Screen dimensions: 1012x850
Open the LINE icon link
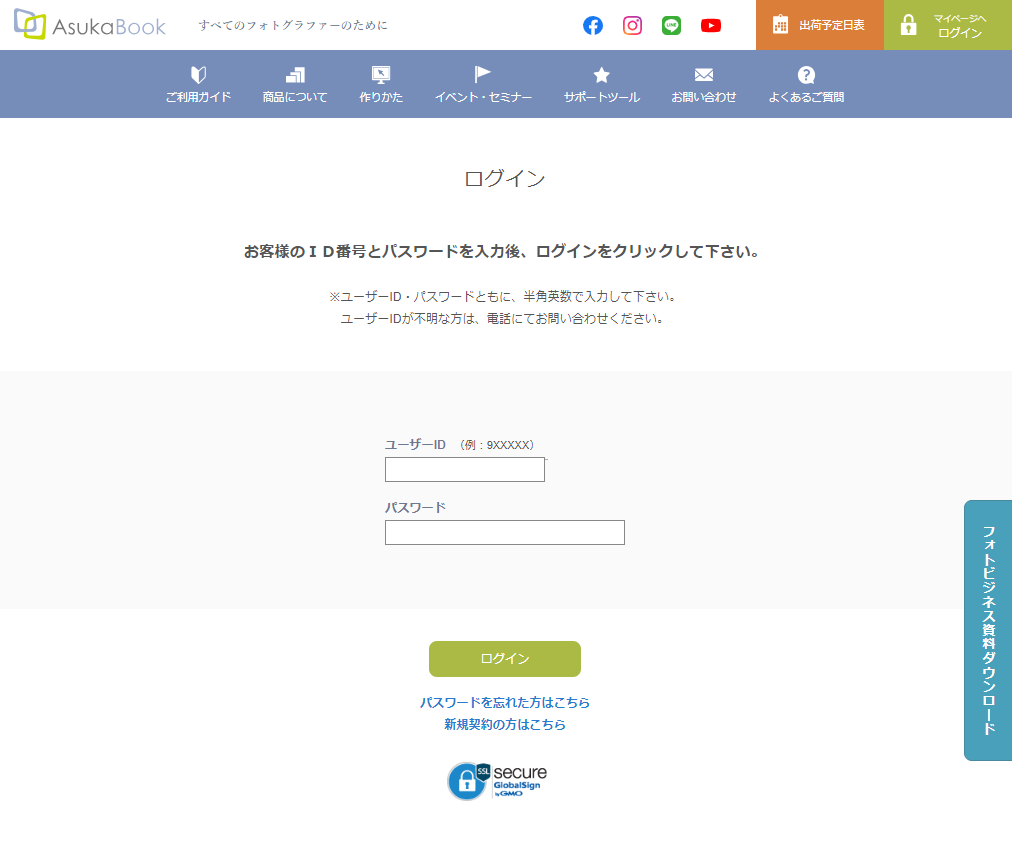pyautogui.click(x=671, y=25)
